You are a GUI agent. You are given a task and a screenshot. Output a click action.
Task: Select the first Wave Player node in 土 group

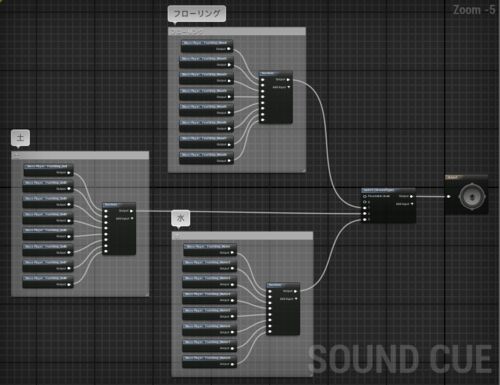48,169
